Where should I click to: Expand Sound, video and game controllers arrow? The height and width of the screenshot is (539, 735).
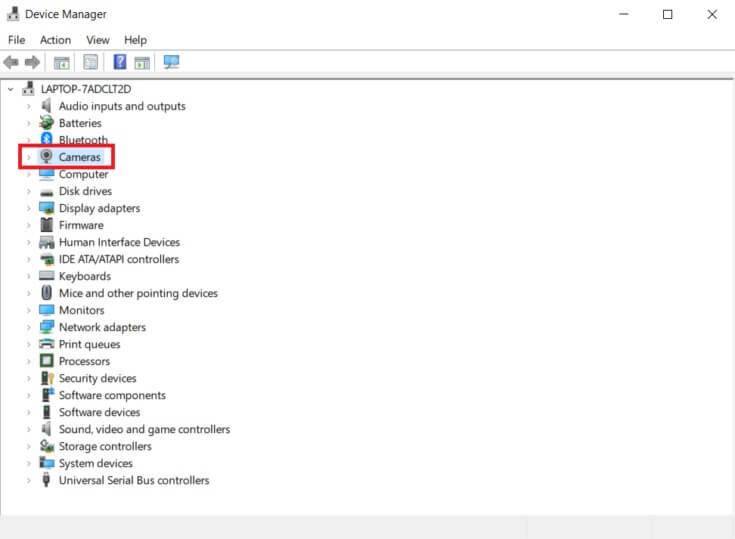[29, 429]
